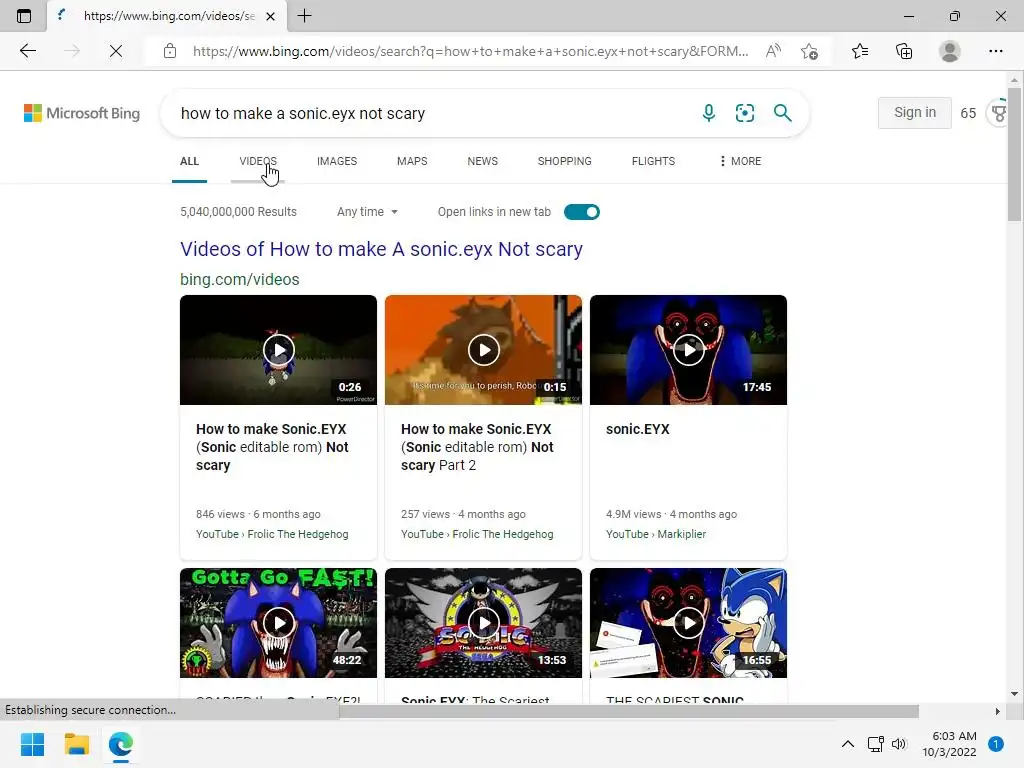The width and height of the screenshot is (1024, 768).
Task: Open a new tab with plus button
Action: point(304,16)
